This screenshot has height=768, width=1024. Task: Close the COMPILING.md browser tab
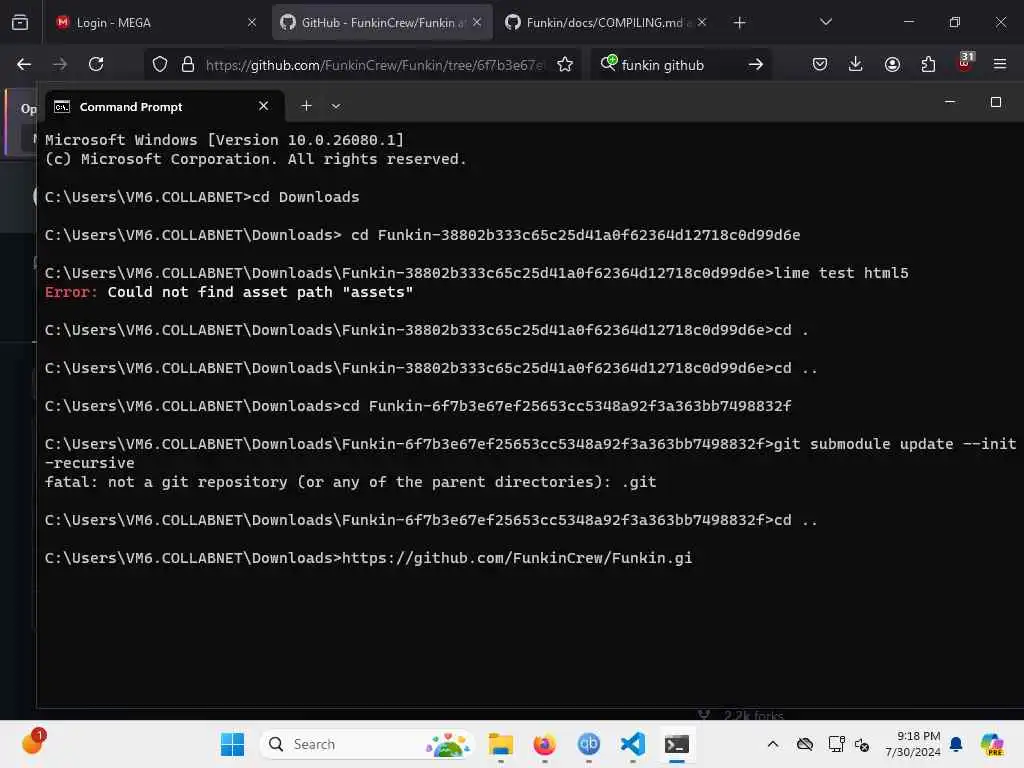(x=702, y=23)
